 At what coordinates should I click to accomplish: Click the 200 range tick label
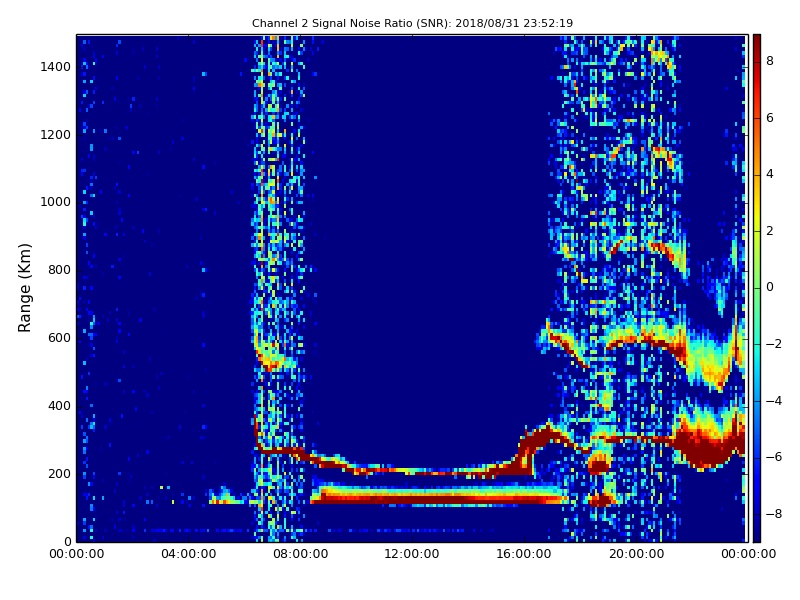coord(59,473)
